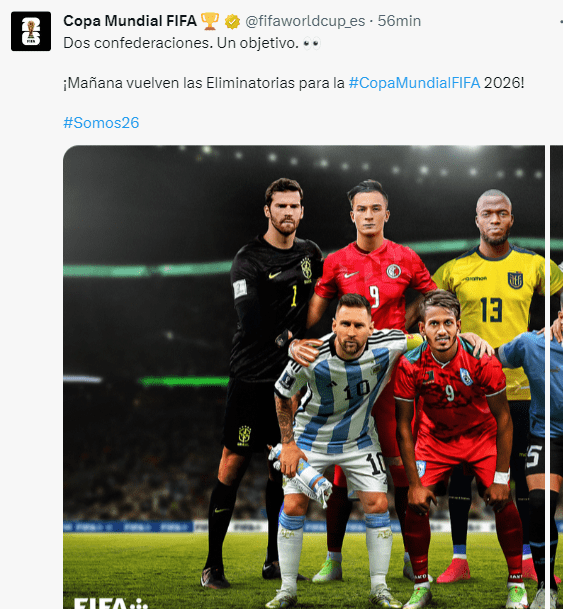Open the second image sliver on right edge
This screenshot has height=609, width=563.
[557, 377]
